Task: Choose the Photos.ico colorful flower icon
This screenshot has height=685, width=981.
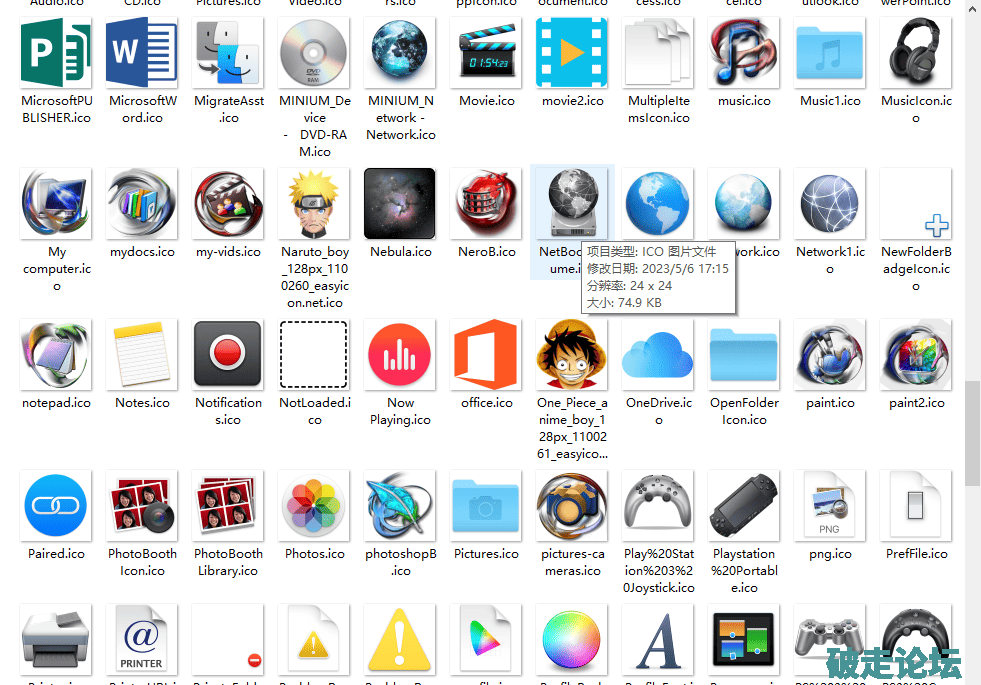Action: pyautogui.click(x=314, y=506)
